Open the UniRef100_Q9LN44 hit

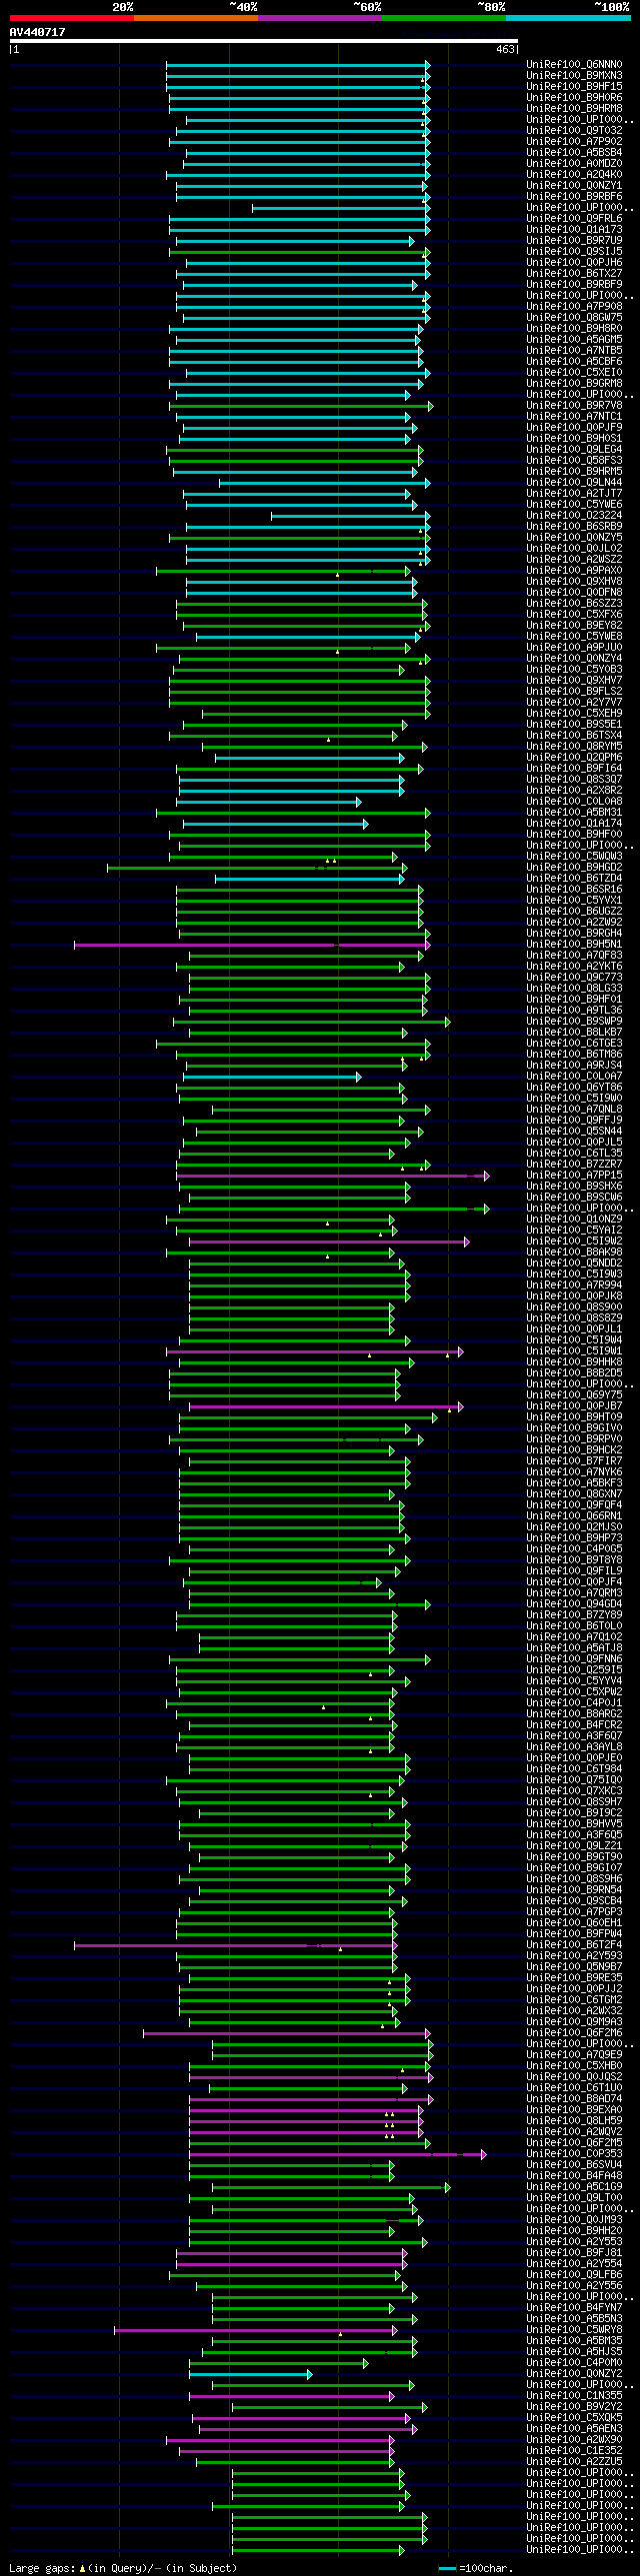(574, 483)
